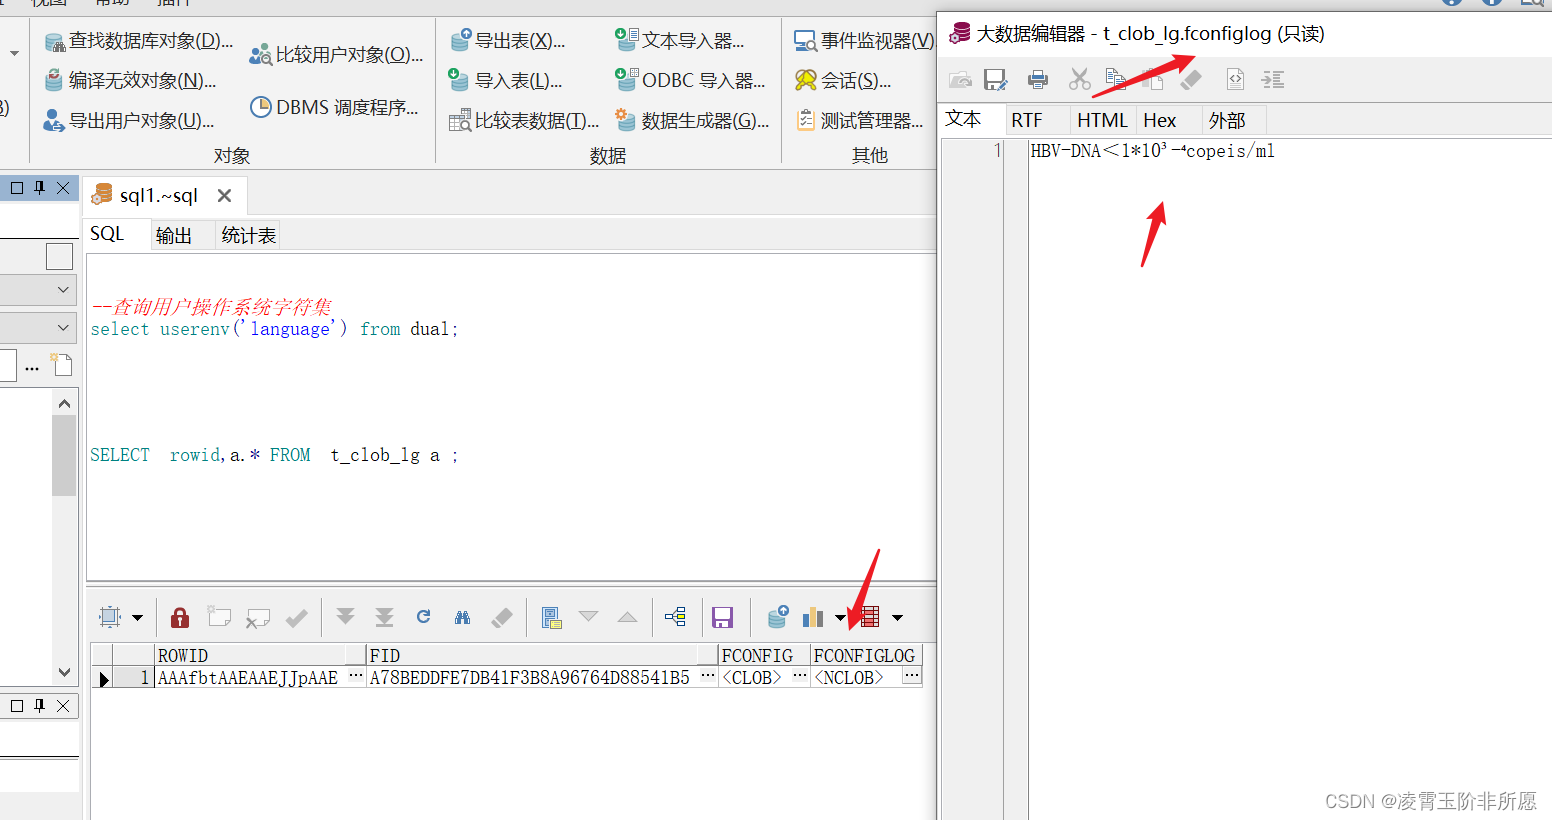The height and width of the screenshot is (820, 1552).
Task: Click restore square of upper left panel
Action: click(x=17, y=187)
